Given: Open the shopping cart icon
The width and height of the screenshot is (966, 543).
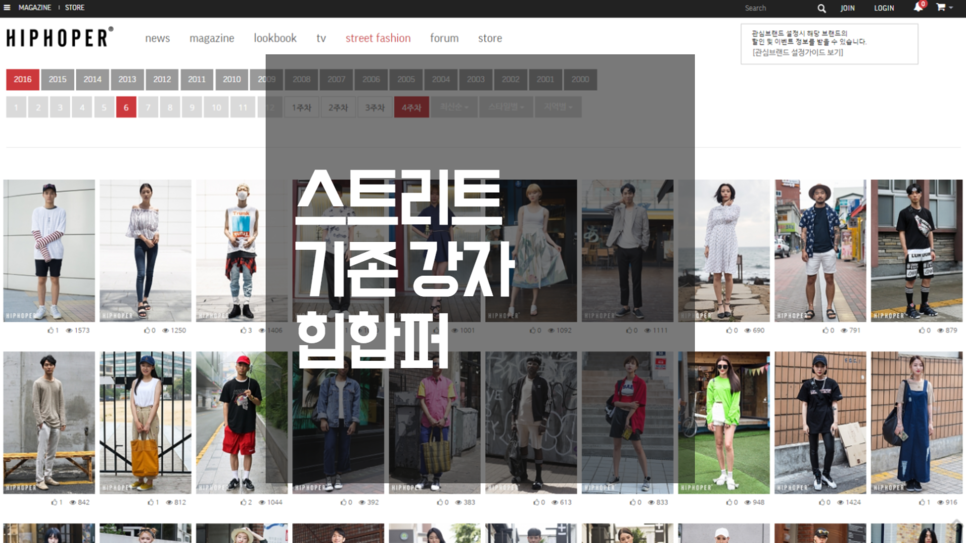Looking at the screenshot, I should pos(941,7).
